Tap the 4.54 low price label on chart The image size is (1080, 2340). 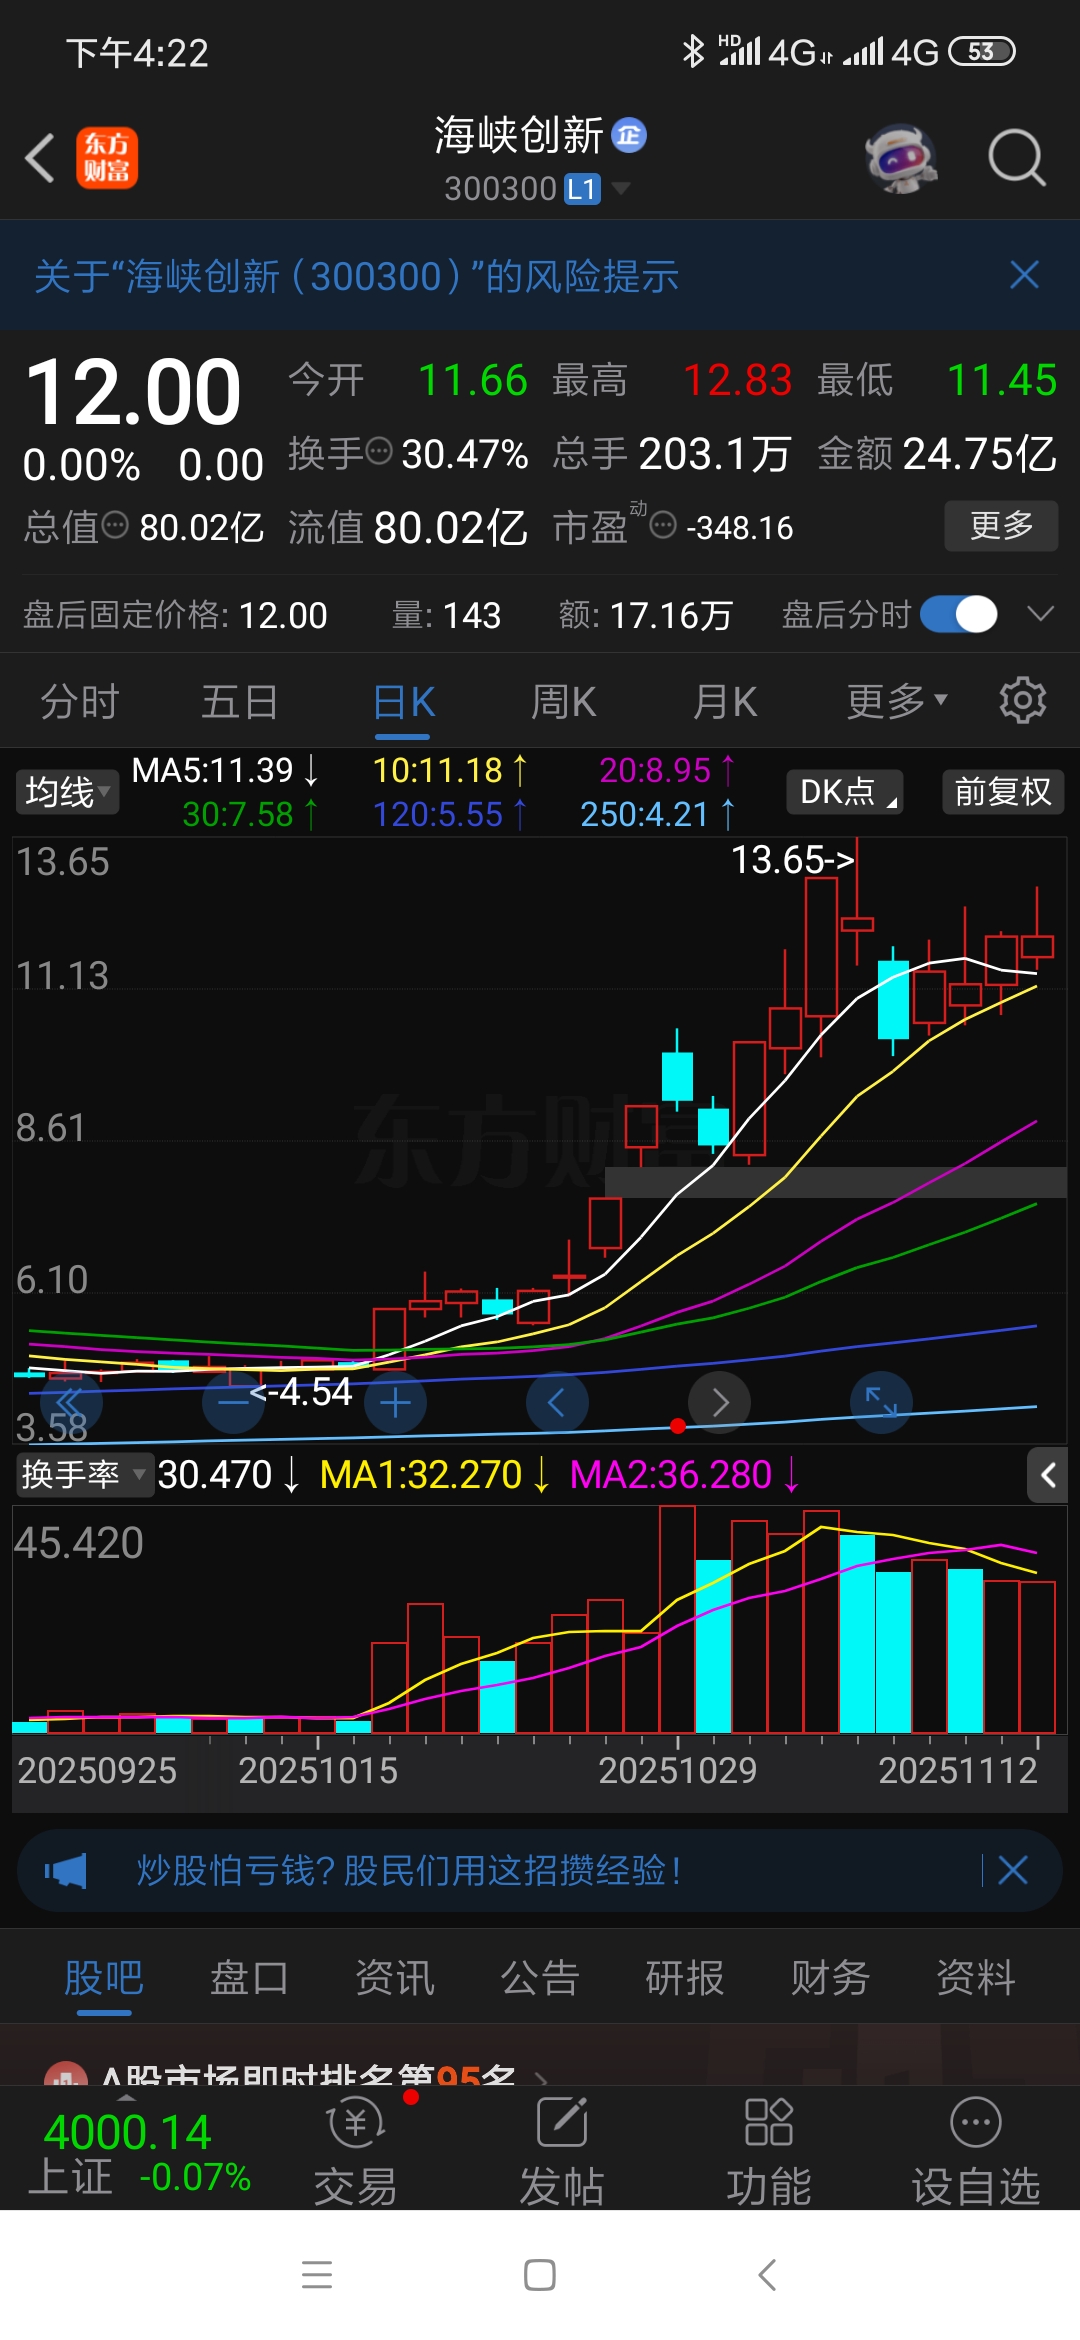(x=301, y=1392)
